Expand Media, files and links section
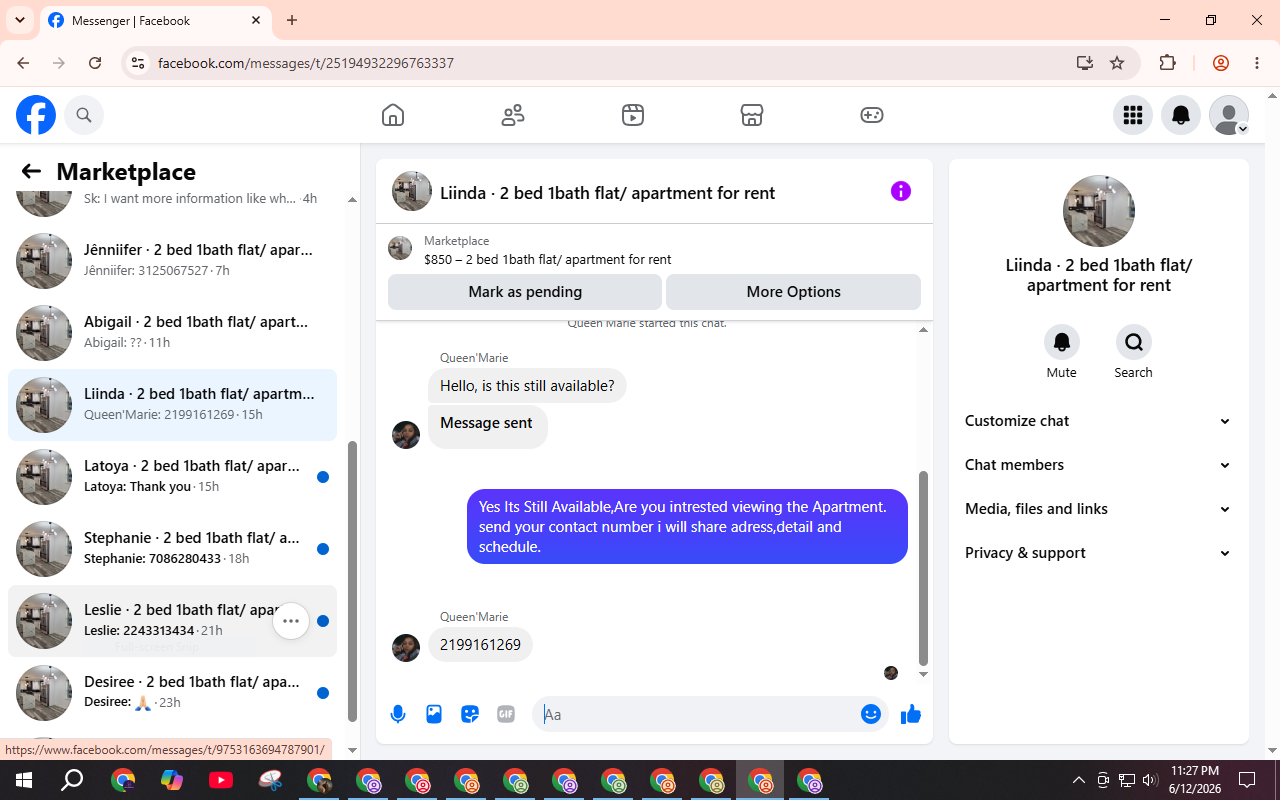Image resolution: width=1280 pixels, height=800 pixels. point(1098,509)
